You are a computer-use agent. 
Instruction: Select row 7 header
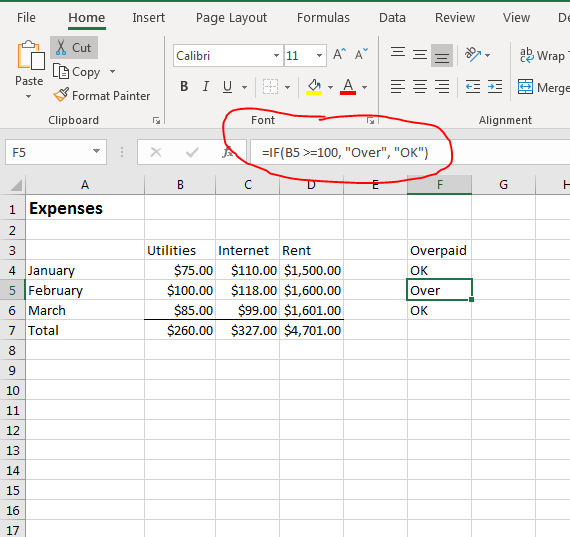click(12, 330)
